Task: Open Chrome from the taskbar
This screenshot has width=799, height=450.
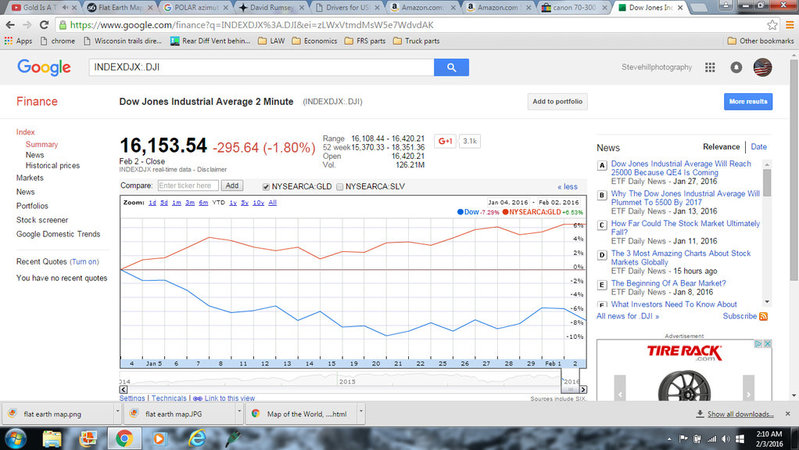Action: (x=124, y=438)
